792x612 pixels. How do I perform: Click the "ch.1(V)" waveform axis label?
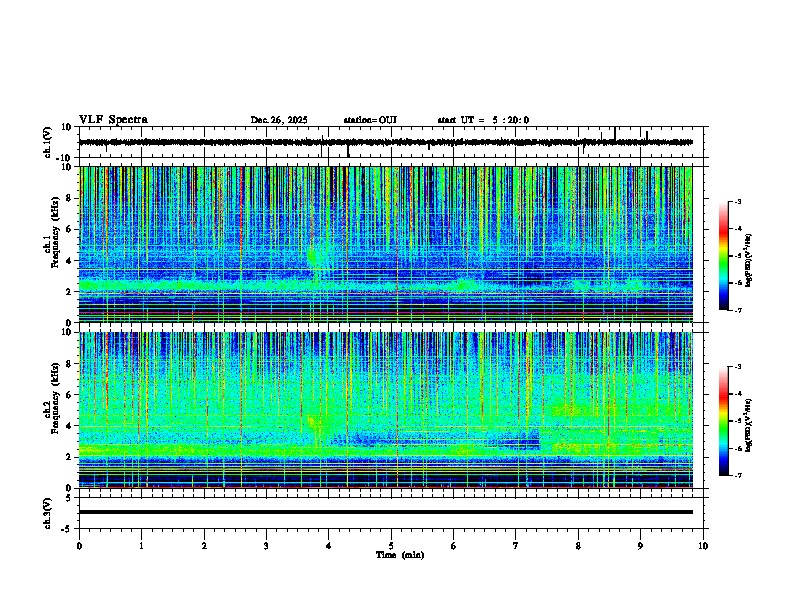[48, 142]
